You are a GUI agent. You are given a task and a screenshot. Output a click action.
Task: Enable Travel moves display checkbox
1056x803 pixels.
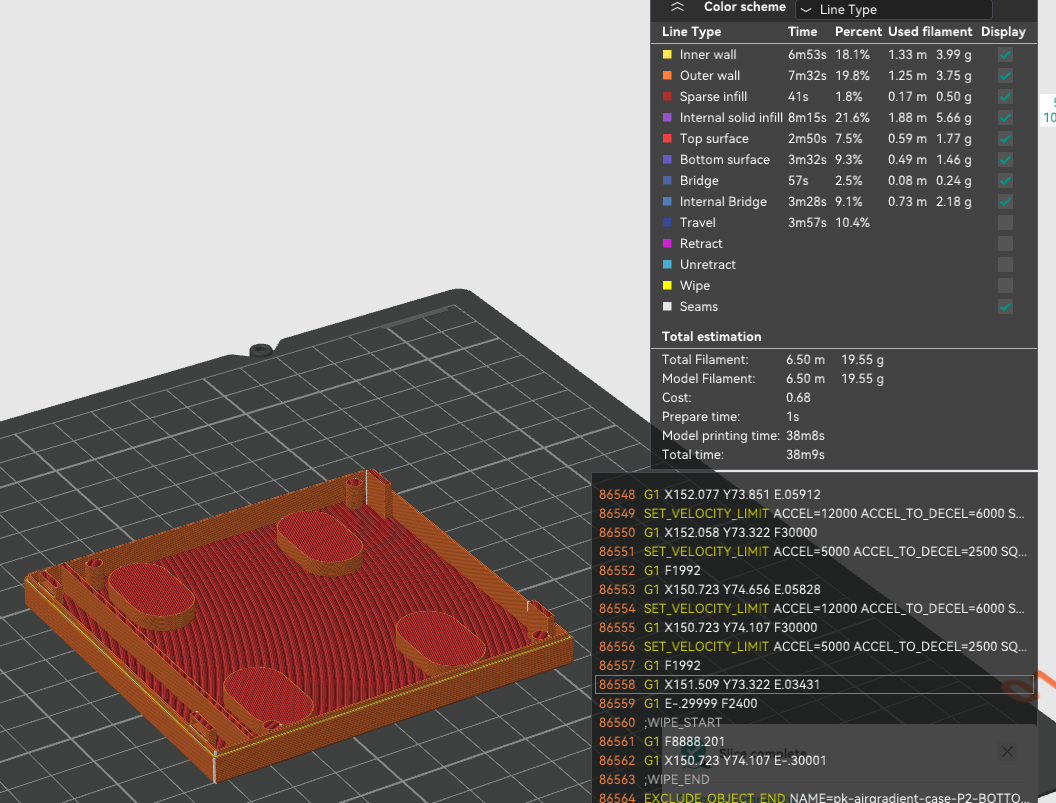pyautogui.click(x=1005, y=222)
